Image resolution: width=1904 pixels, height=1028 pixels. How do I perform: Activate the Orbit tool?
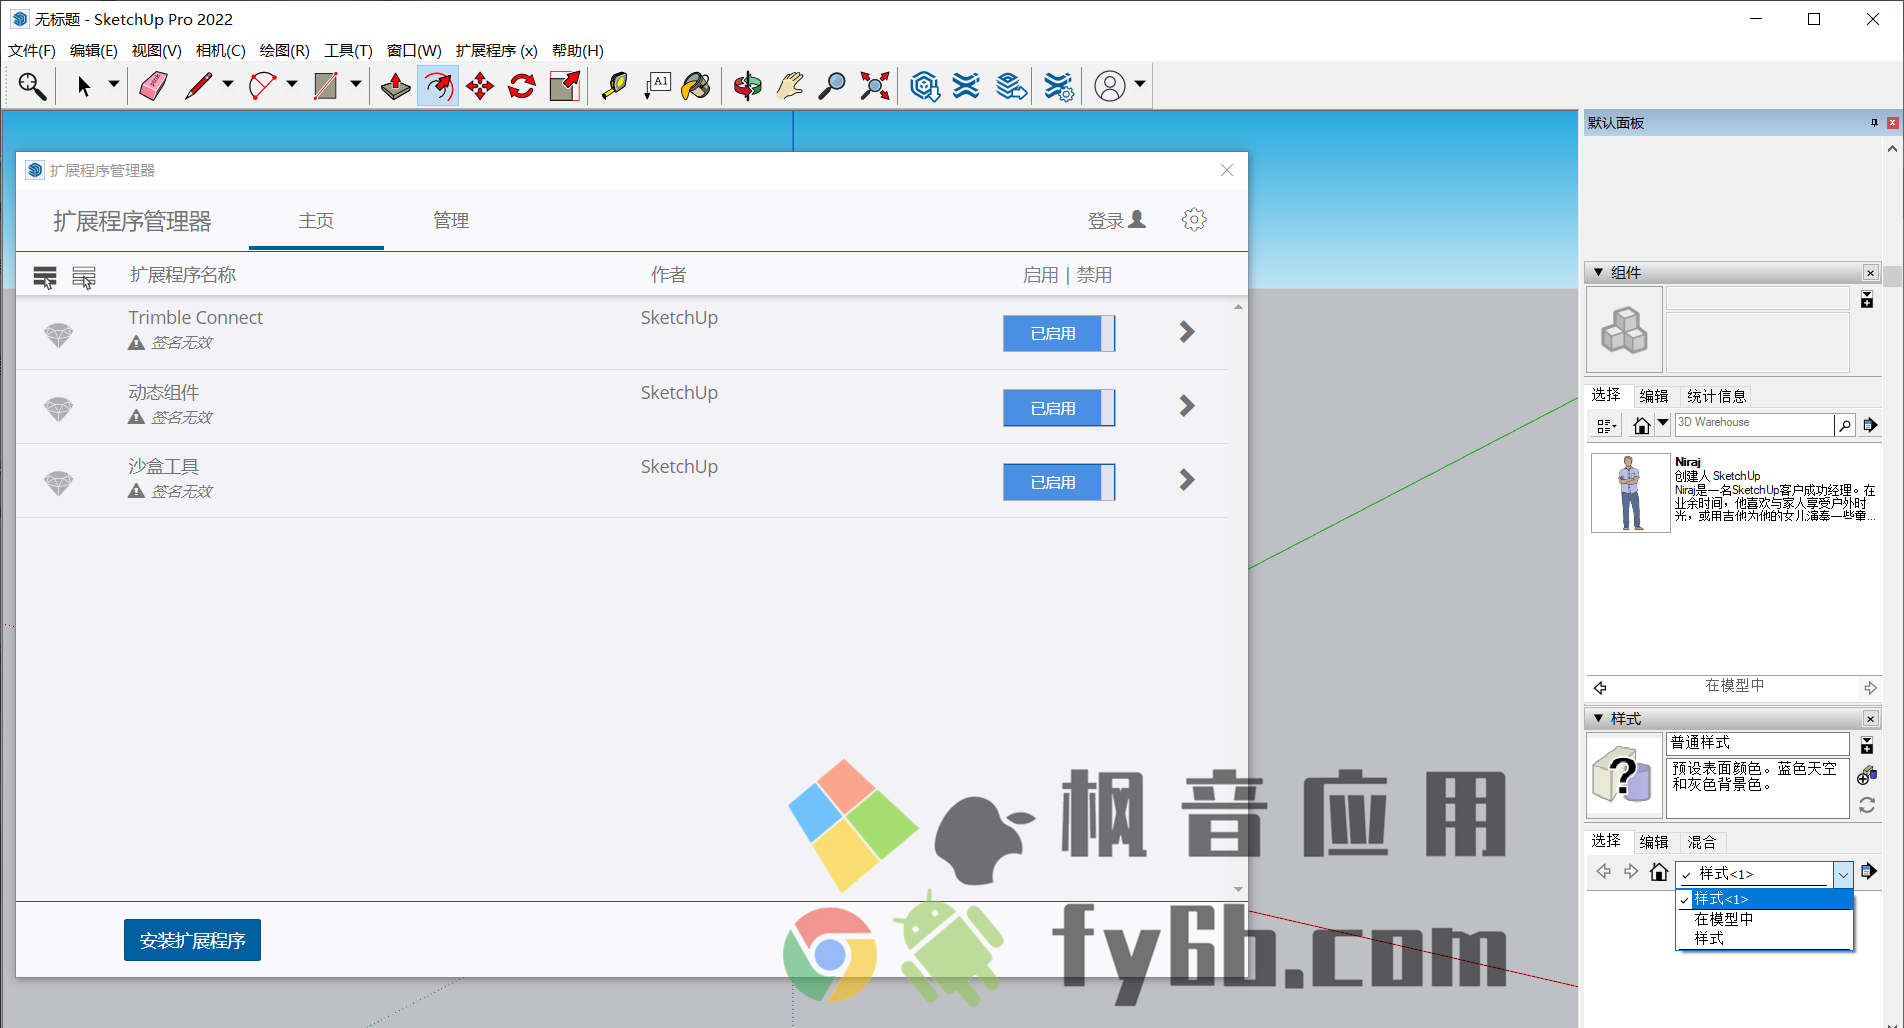coord(747,86)
